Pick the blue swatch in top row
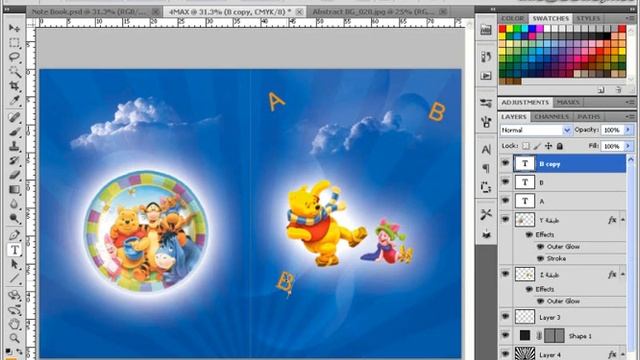 (532, 29)
